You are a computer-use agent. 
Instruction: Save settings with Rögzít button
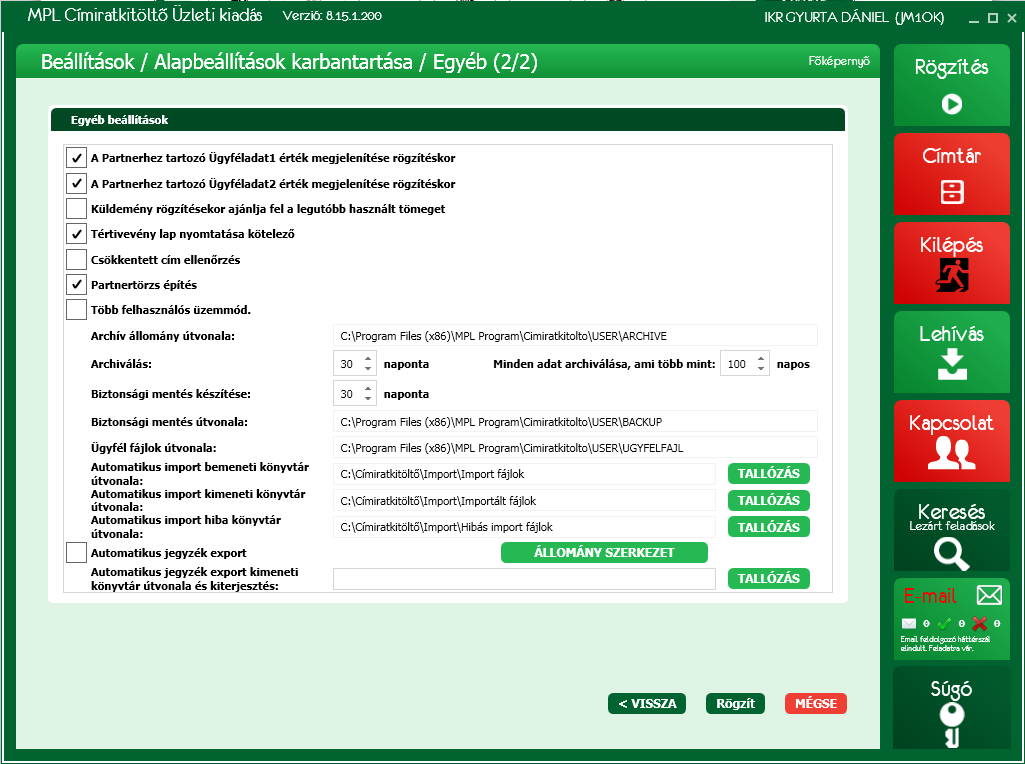coord(735,704)
